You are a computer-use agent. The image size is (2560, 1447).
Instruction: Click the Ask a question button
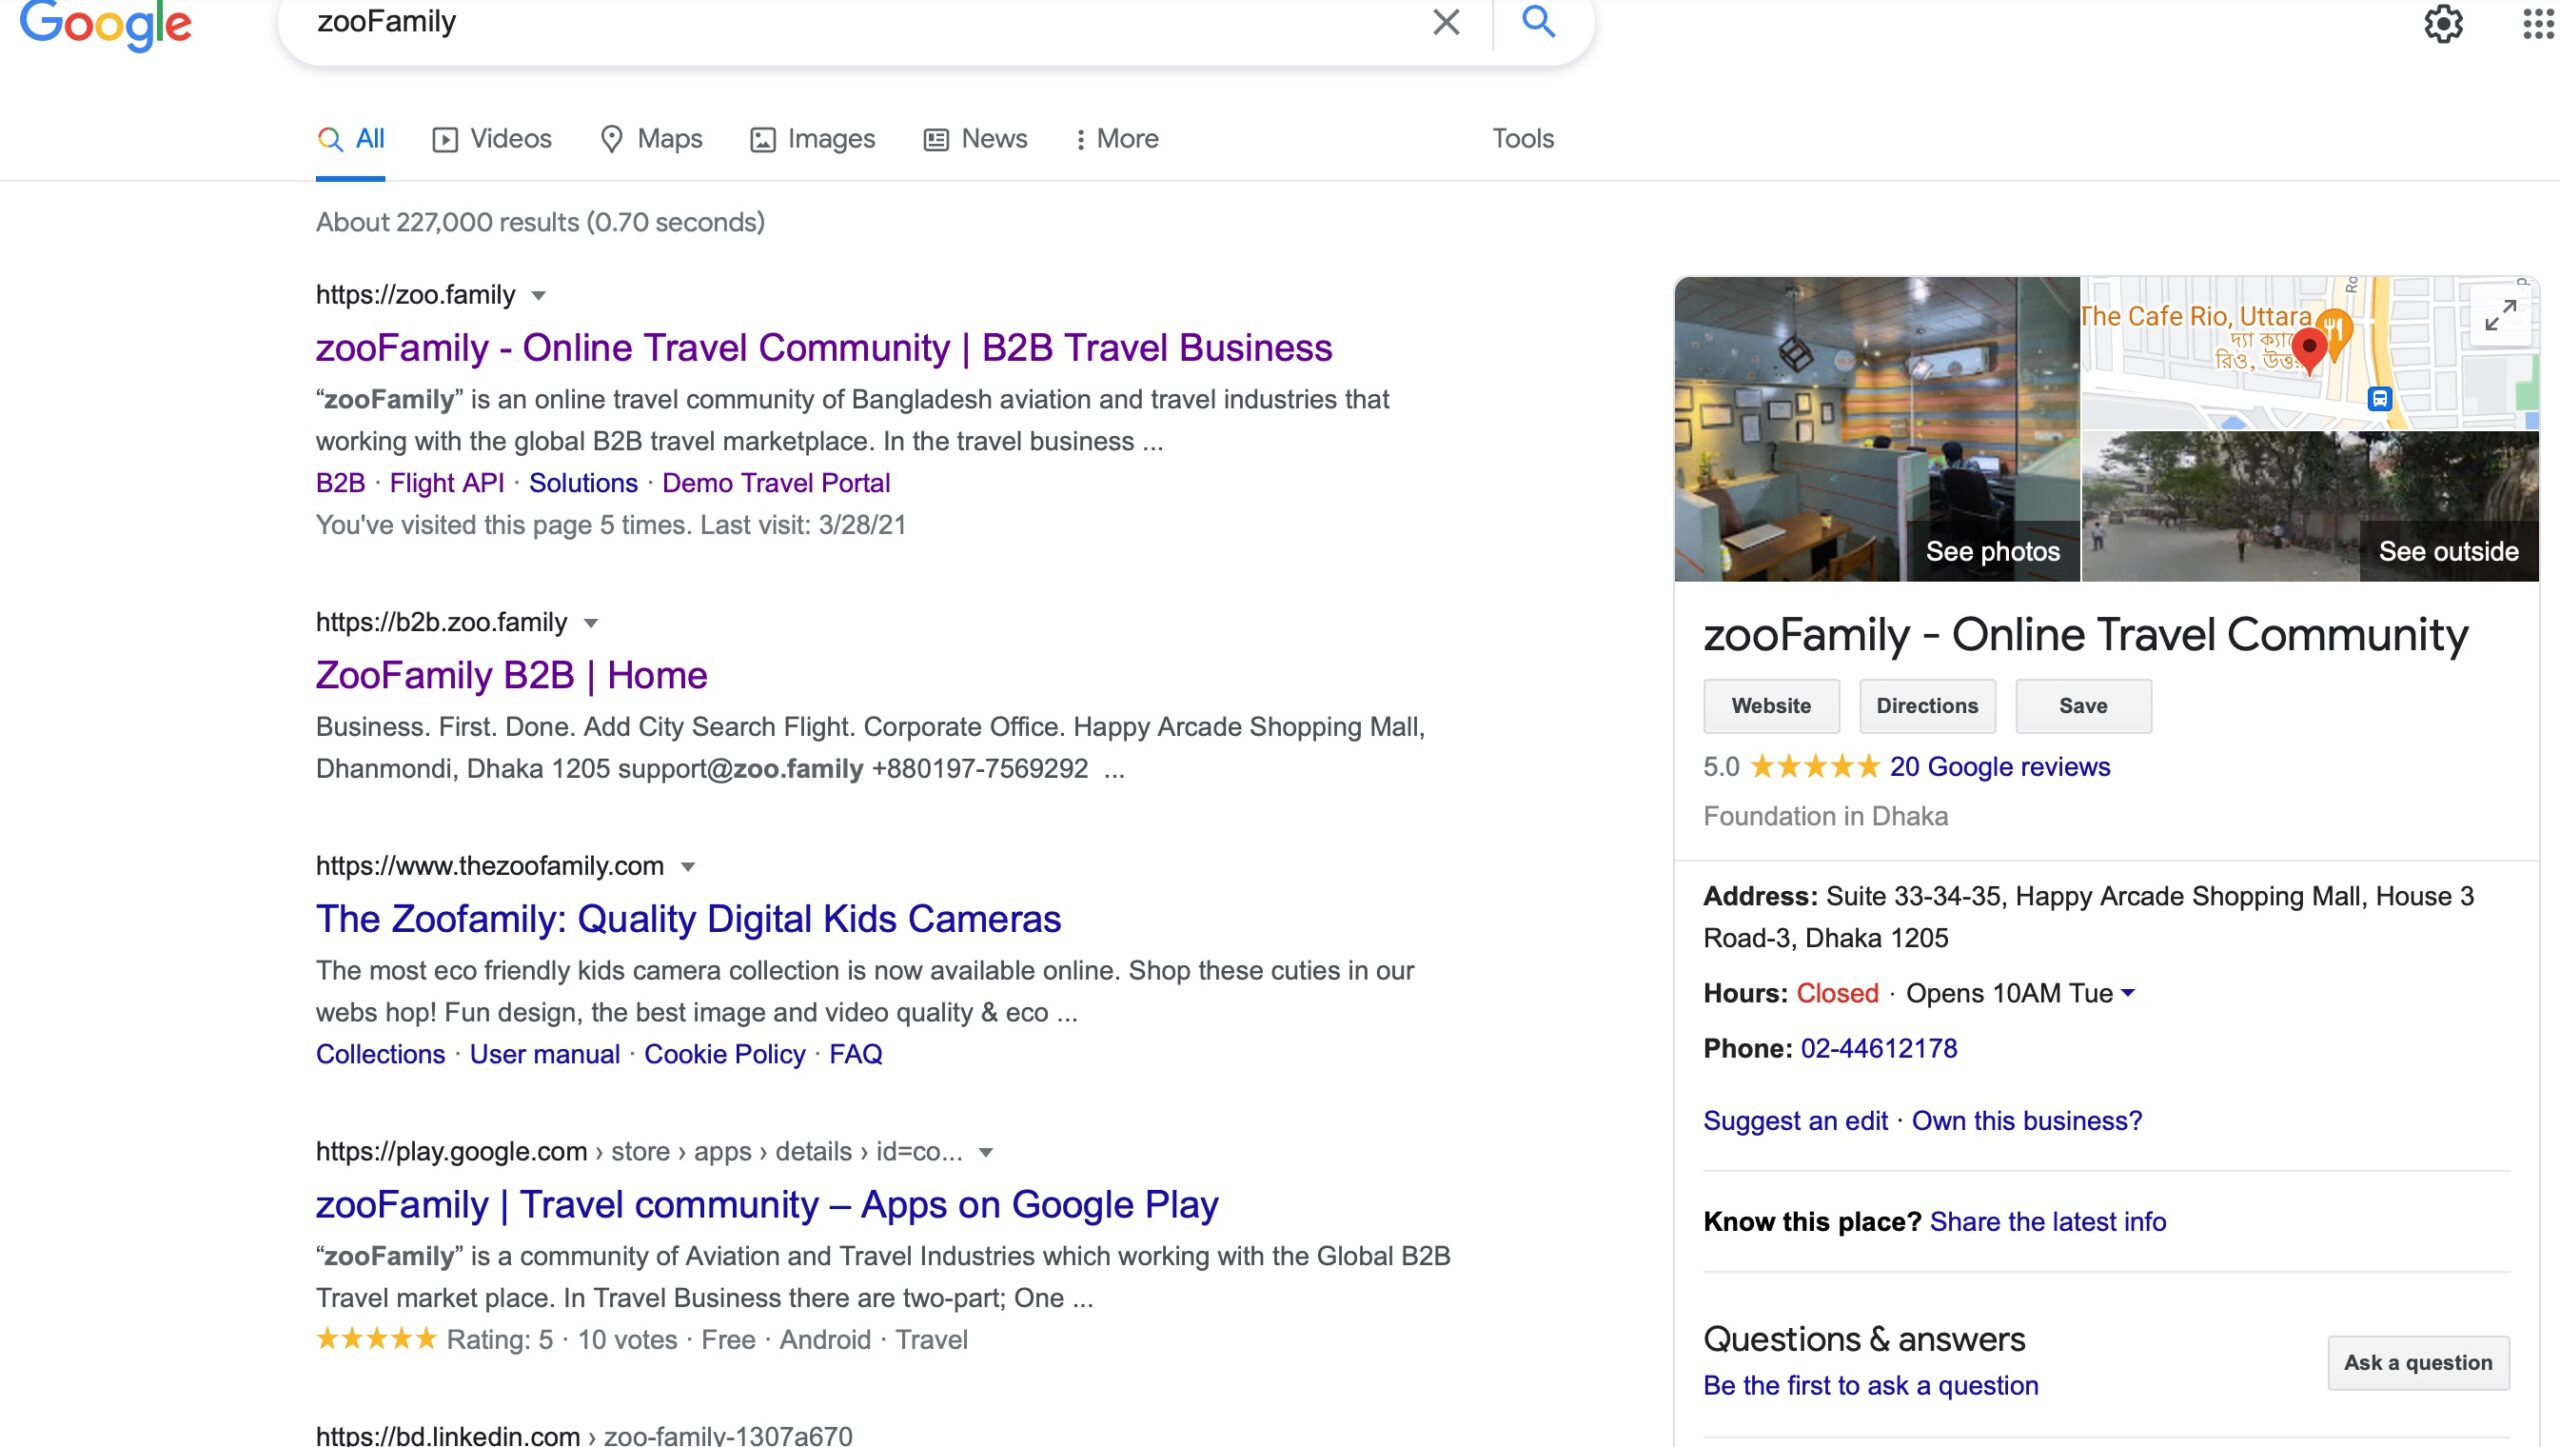2418,1363
